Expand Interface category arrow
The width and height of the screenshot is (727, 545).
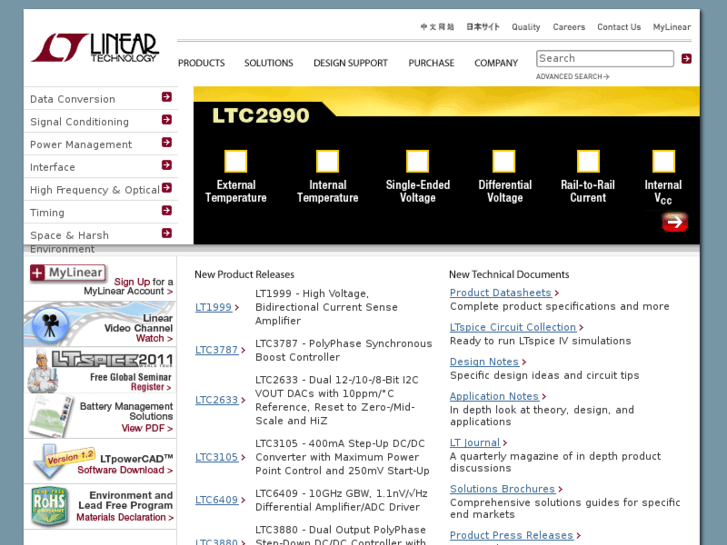[167, 165]
